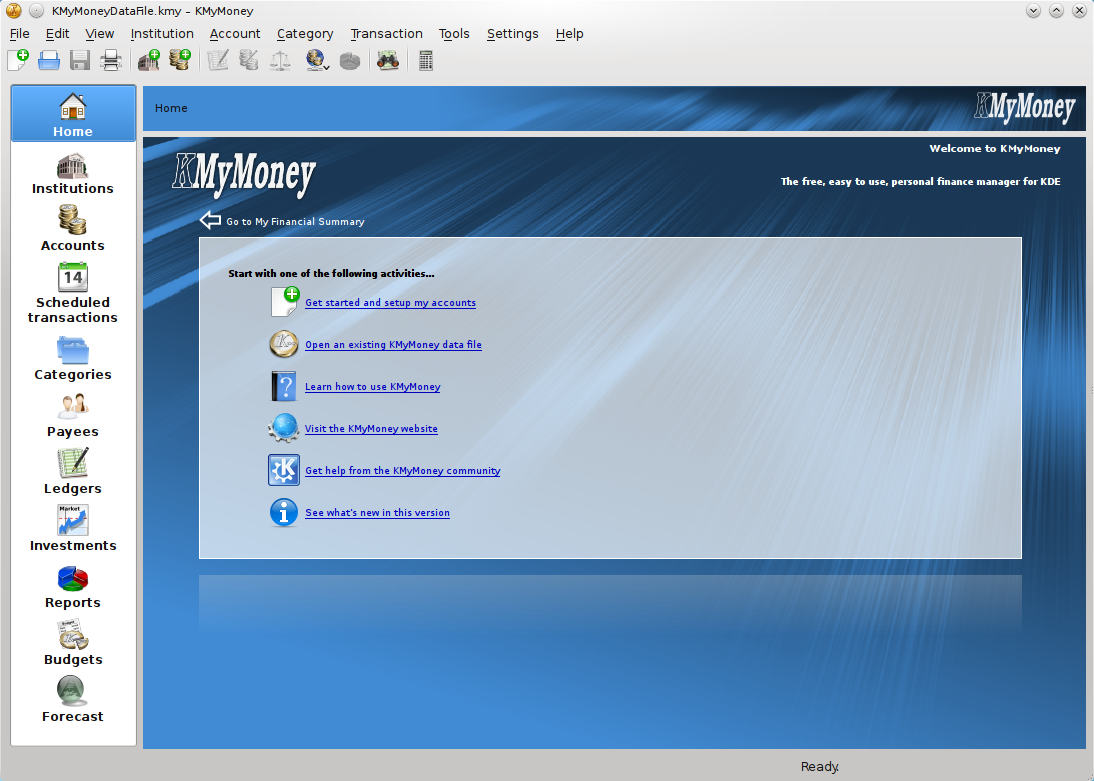The height and width of the screenshot is (781, 1094).
Task: Click the Ready status bar text
Action: (x=820, y=766)
